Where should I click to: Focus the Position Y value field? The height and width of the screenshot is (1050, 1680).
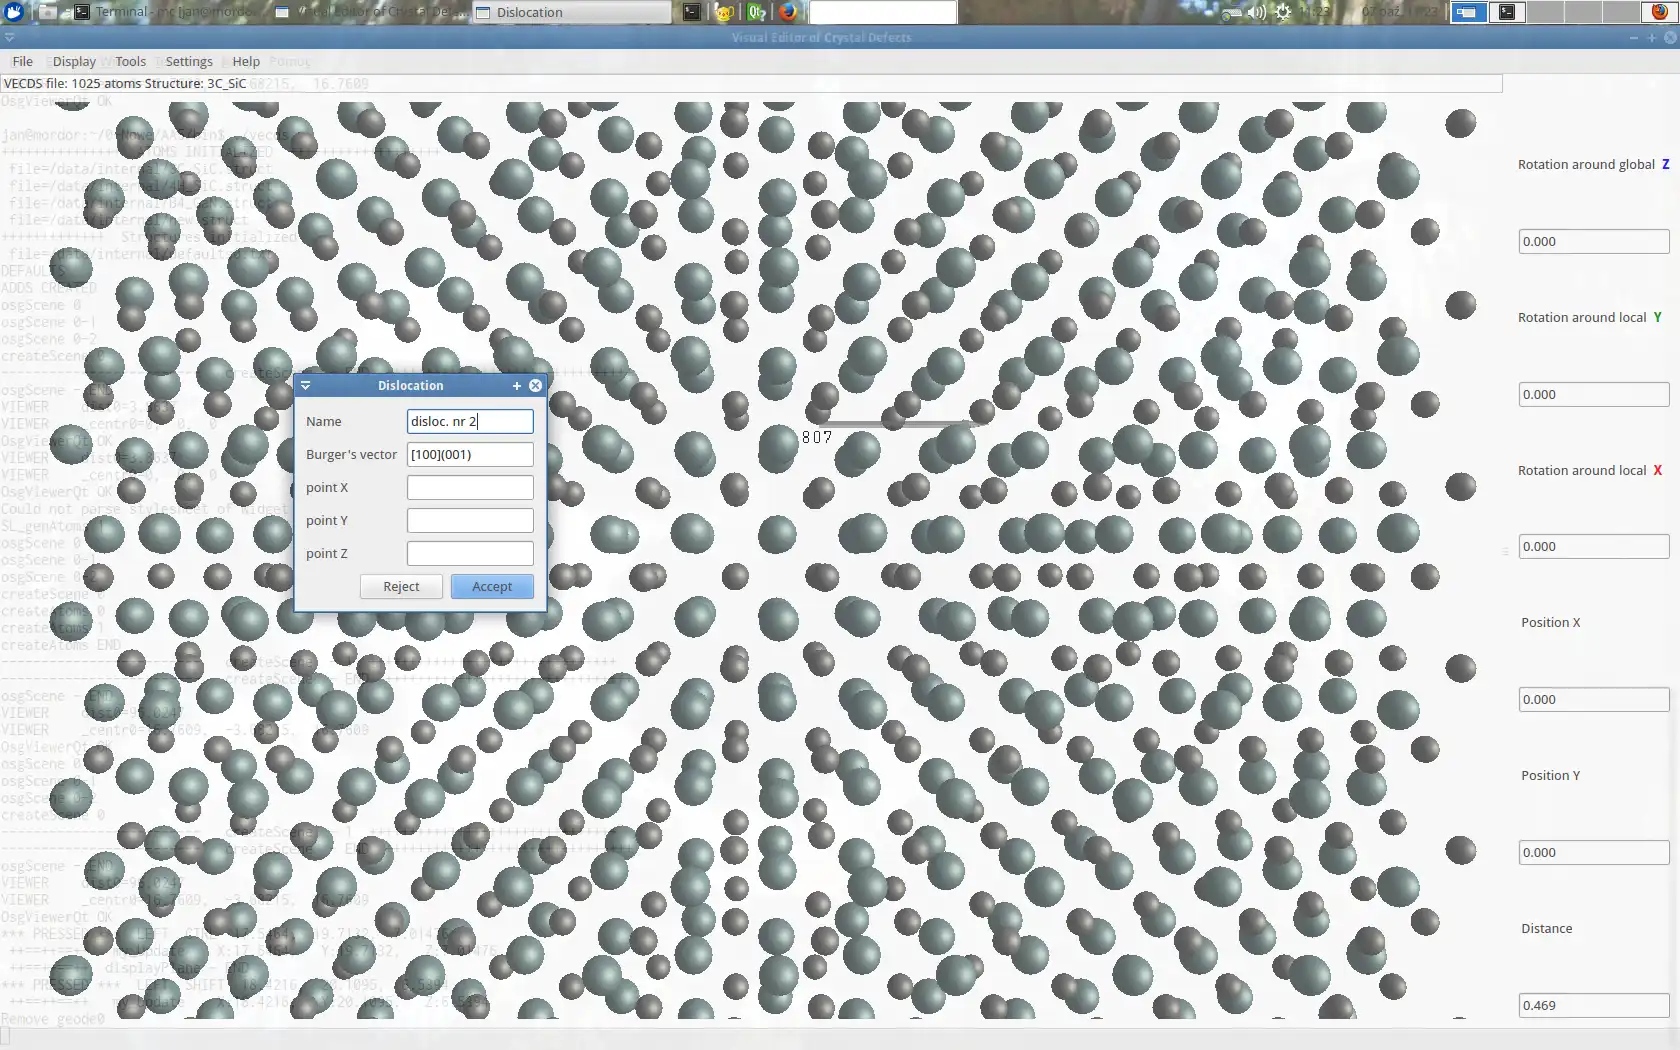point(1594,853)
